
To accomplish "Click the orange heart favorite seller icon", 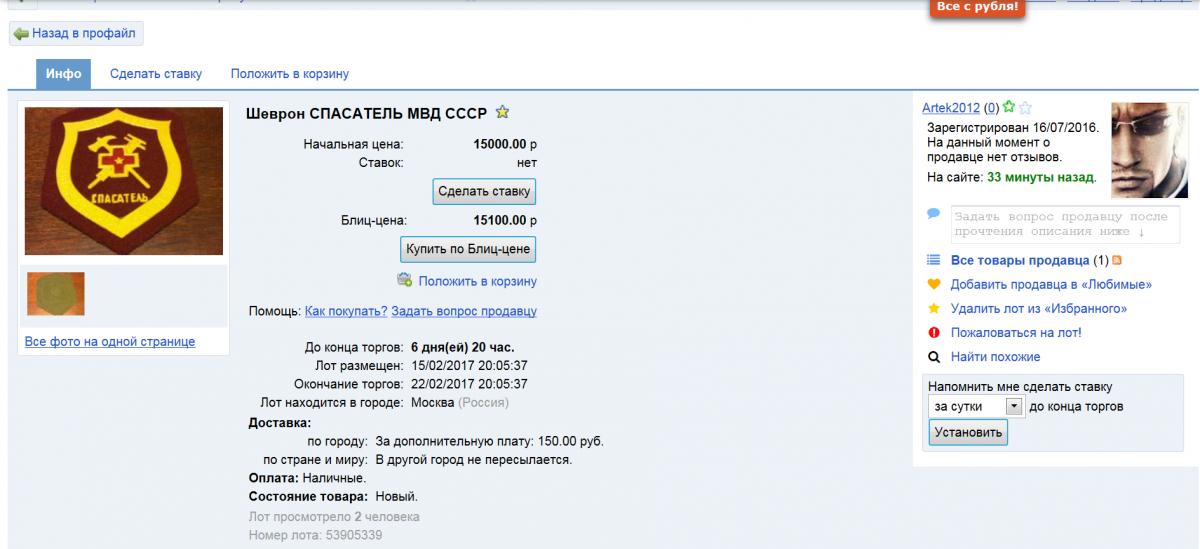I will pyautogui.click(x=934, y=284).
